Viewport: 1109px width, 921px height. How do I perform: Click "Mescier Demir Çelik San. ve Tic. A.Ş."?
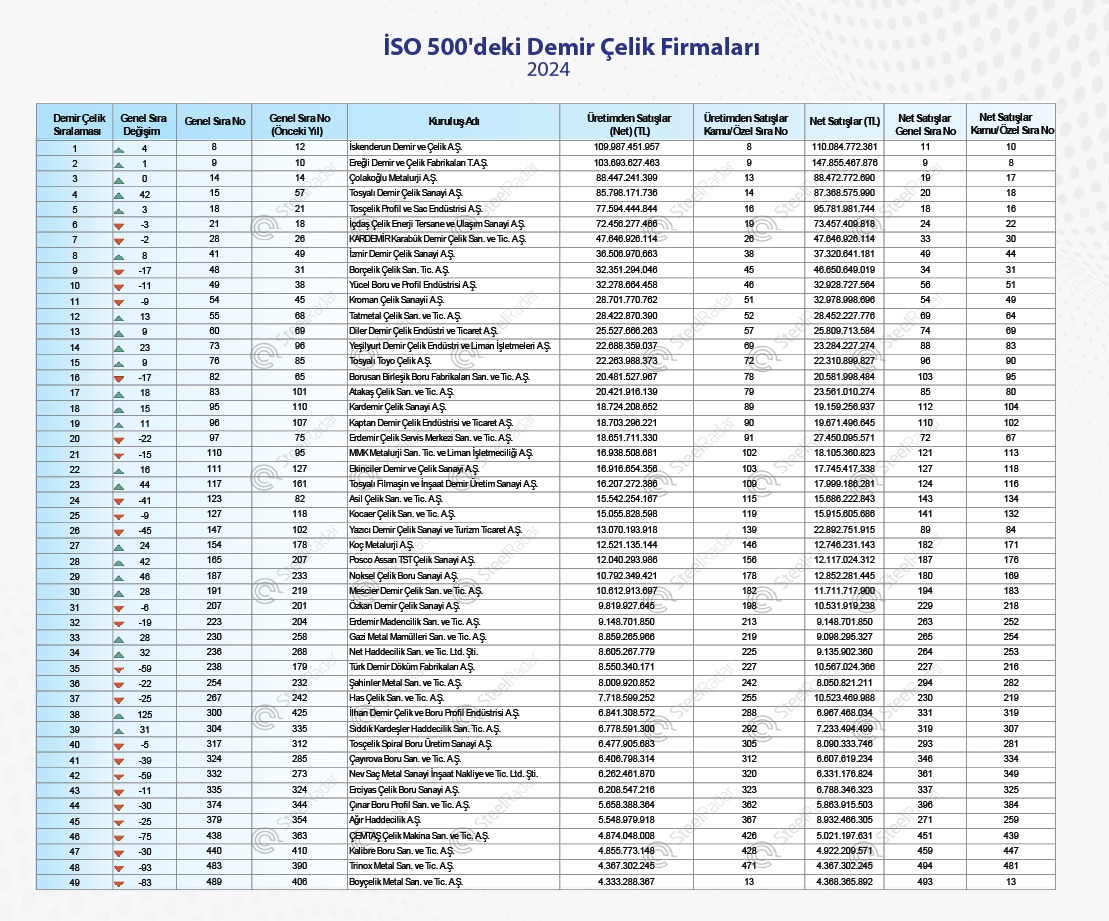click(415, 591)
